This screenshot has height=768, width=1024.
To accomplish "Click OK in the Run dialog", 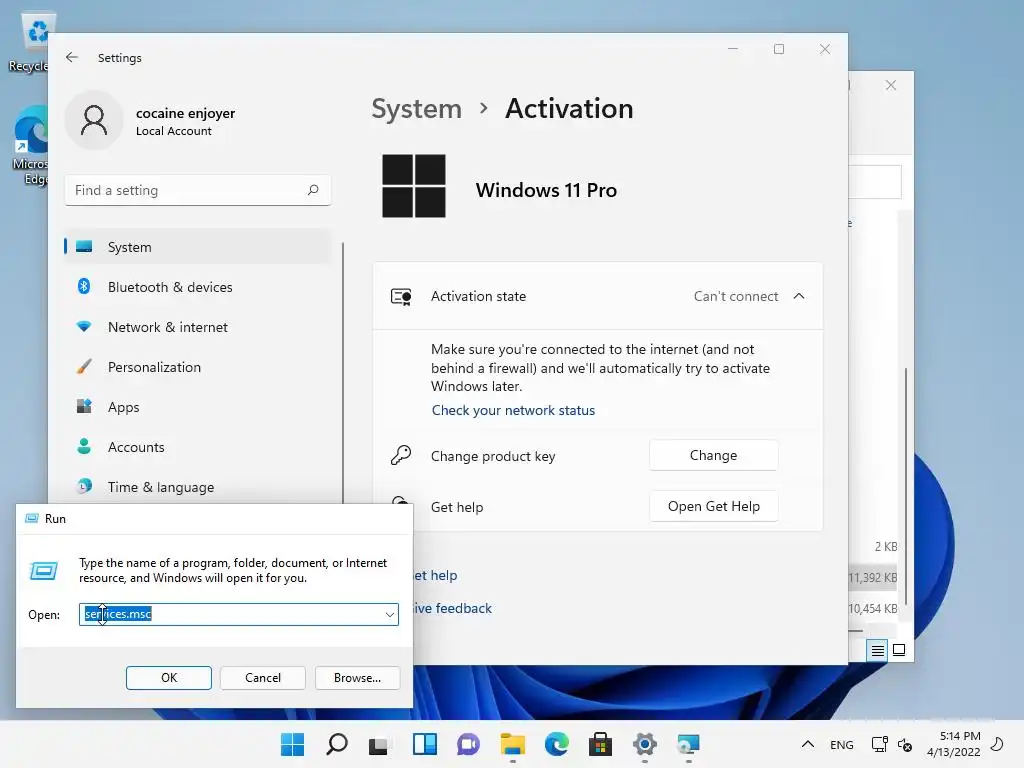I will click(x=168, y=678).
